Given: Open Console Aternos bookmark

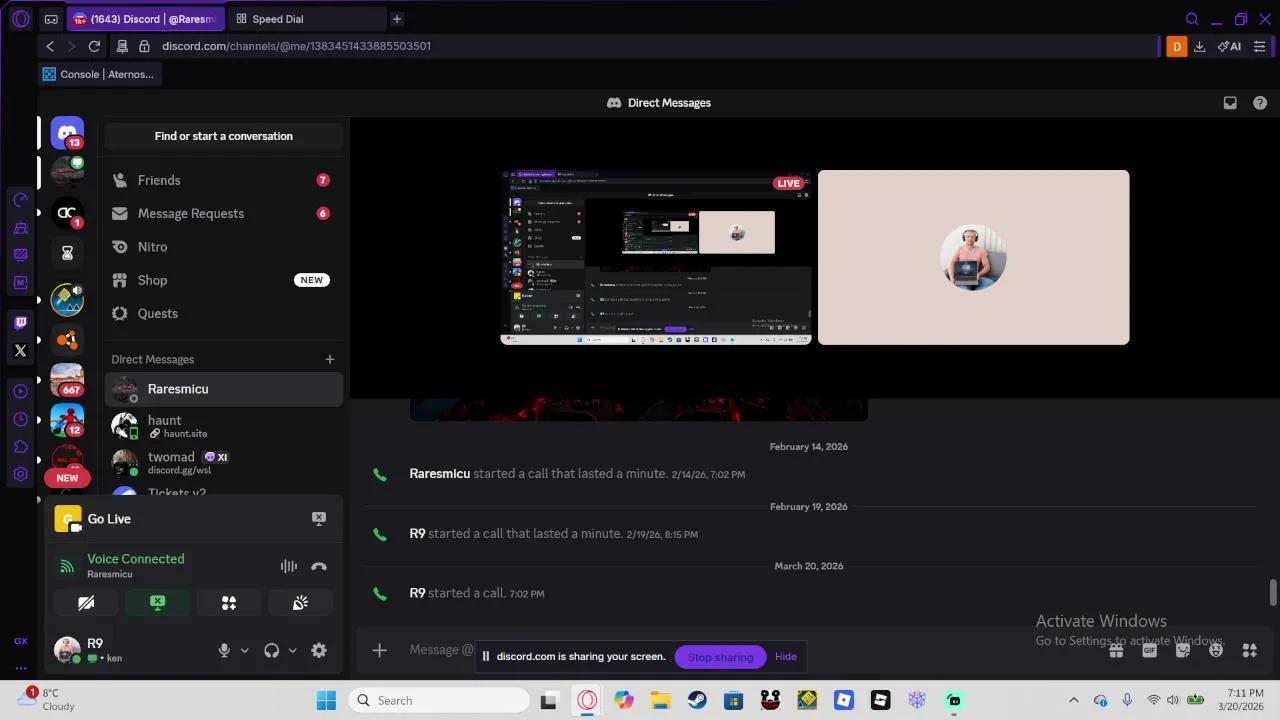Looking at the screenshot, I should point(98,74).
